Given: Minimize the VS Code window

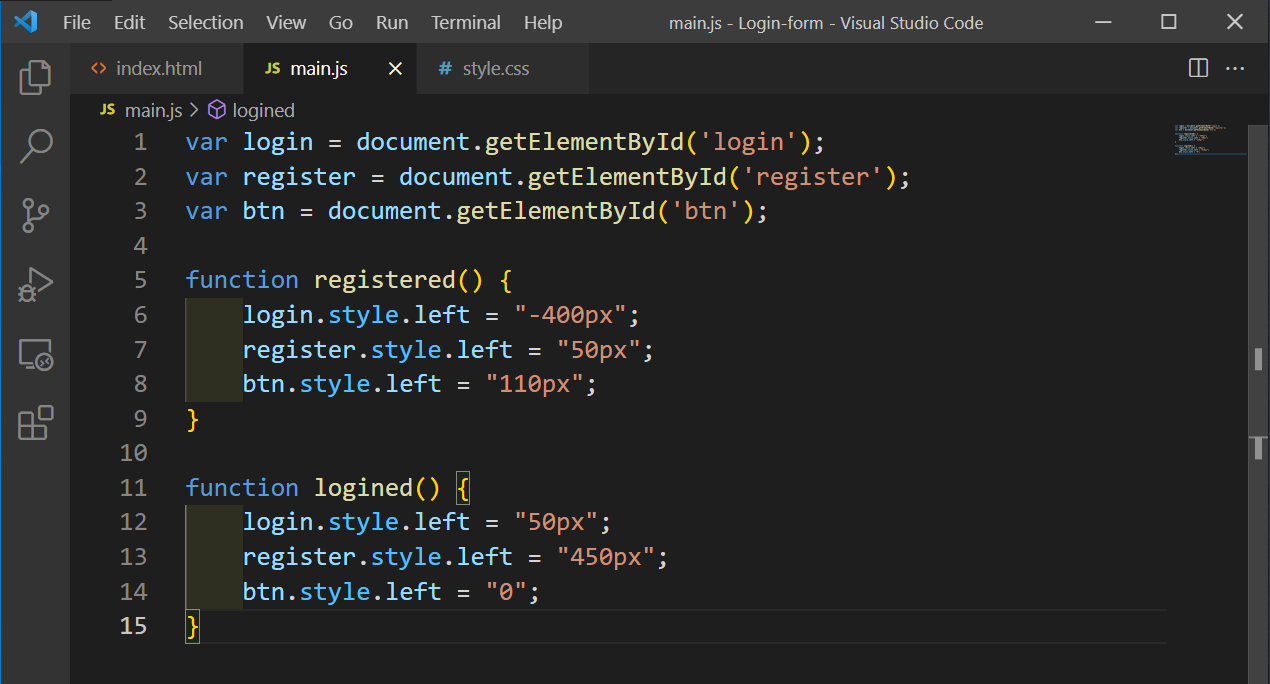Looking at the screenshot, I should coord(1103,22).
